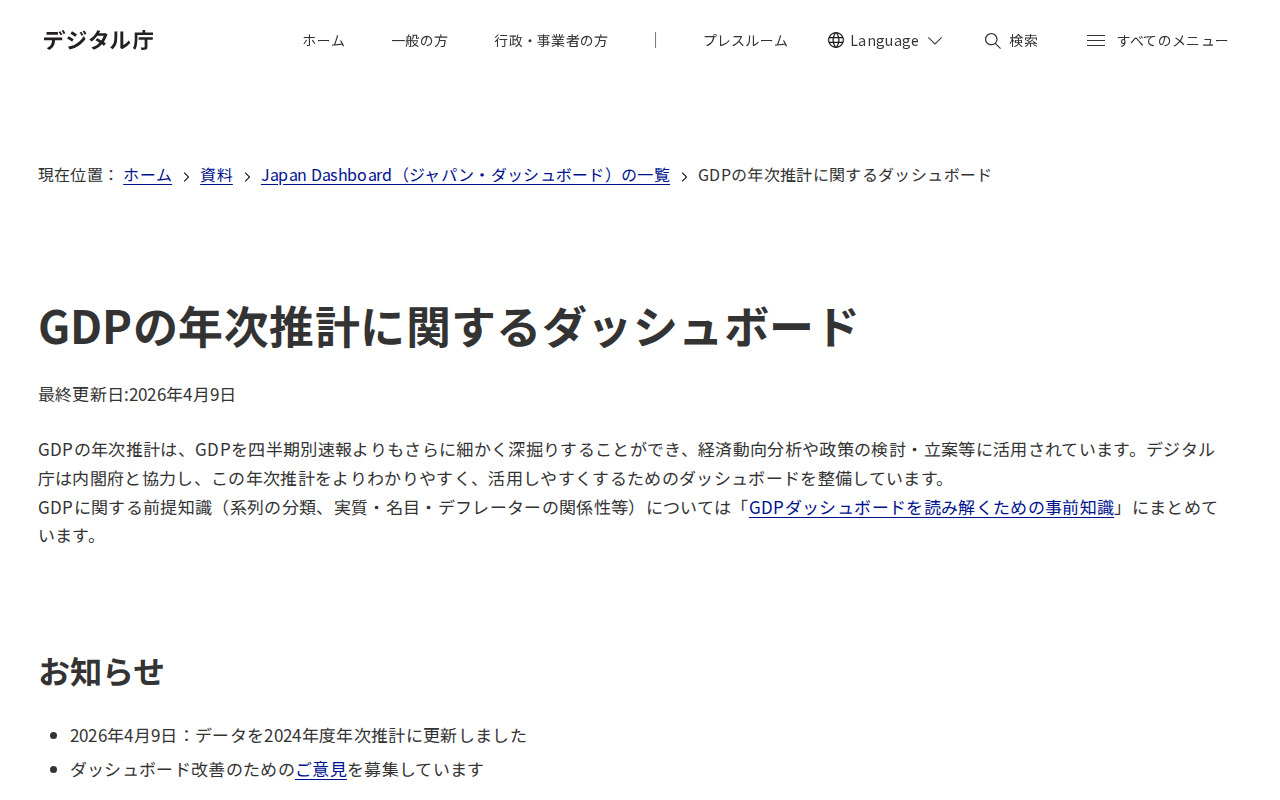Screen dimensions: 1280x800
Task: Follow the 資料 breadcrumb link
Action: tap(216, 175)
